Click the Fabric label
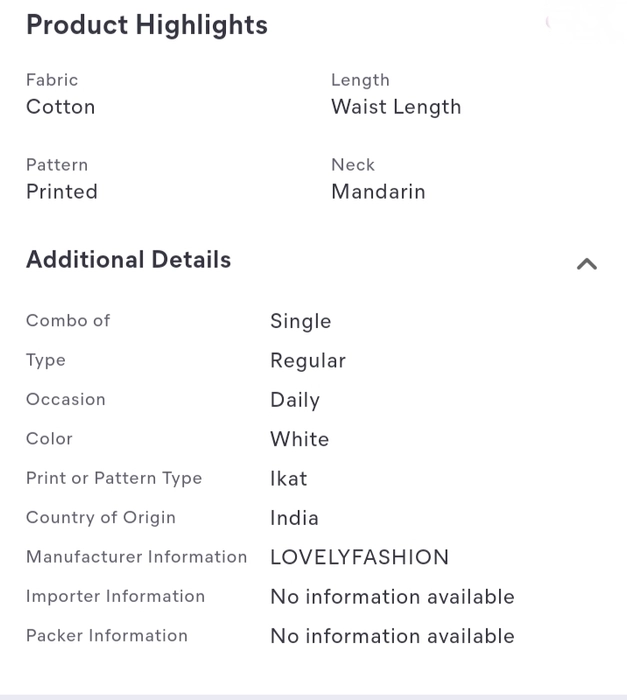 (x=52, y=80)
